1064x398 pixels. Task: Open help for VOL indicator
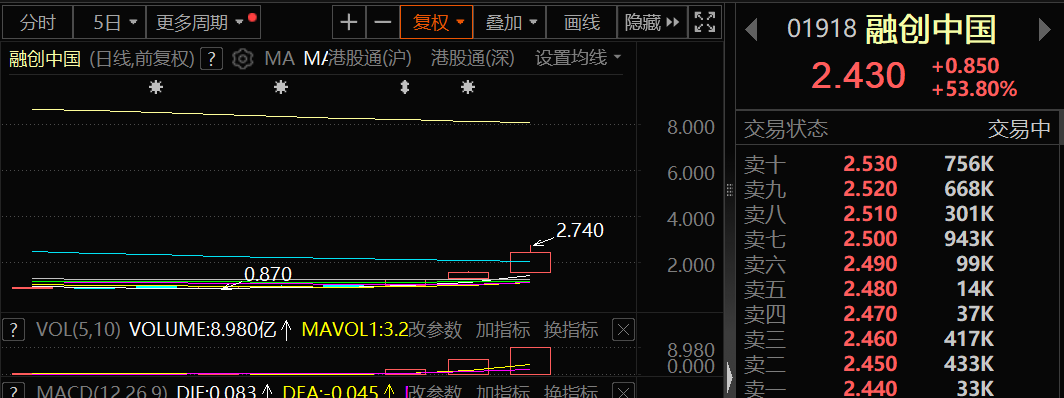tap(14, 330)
